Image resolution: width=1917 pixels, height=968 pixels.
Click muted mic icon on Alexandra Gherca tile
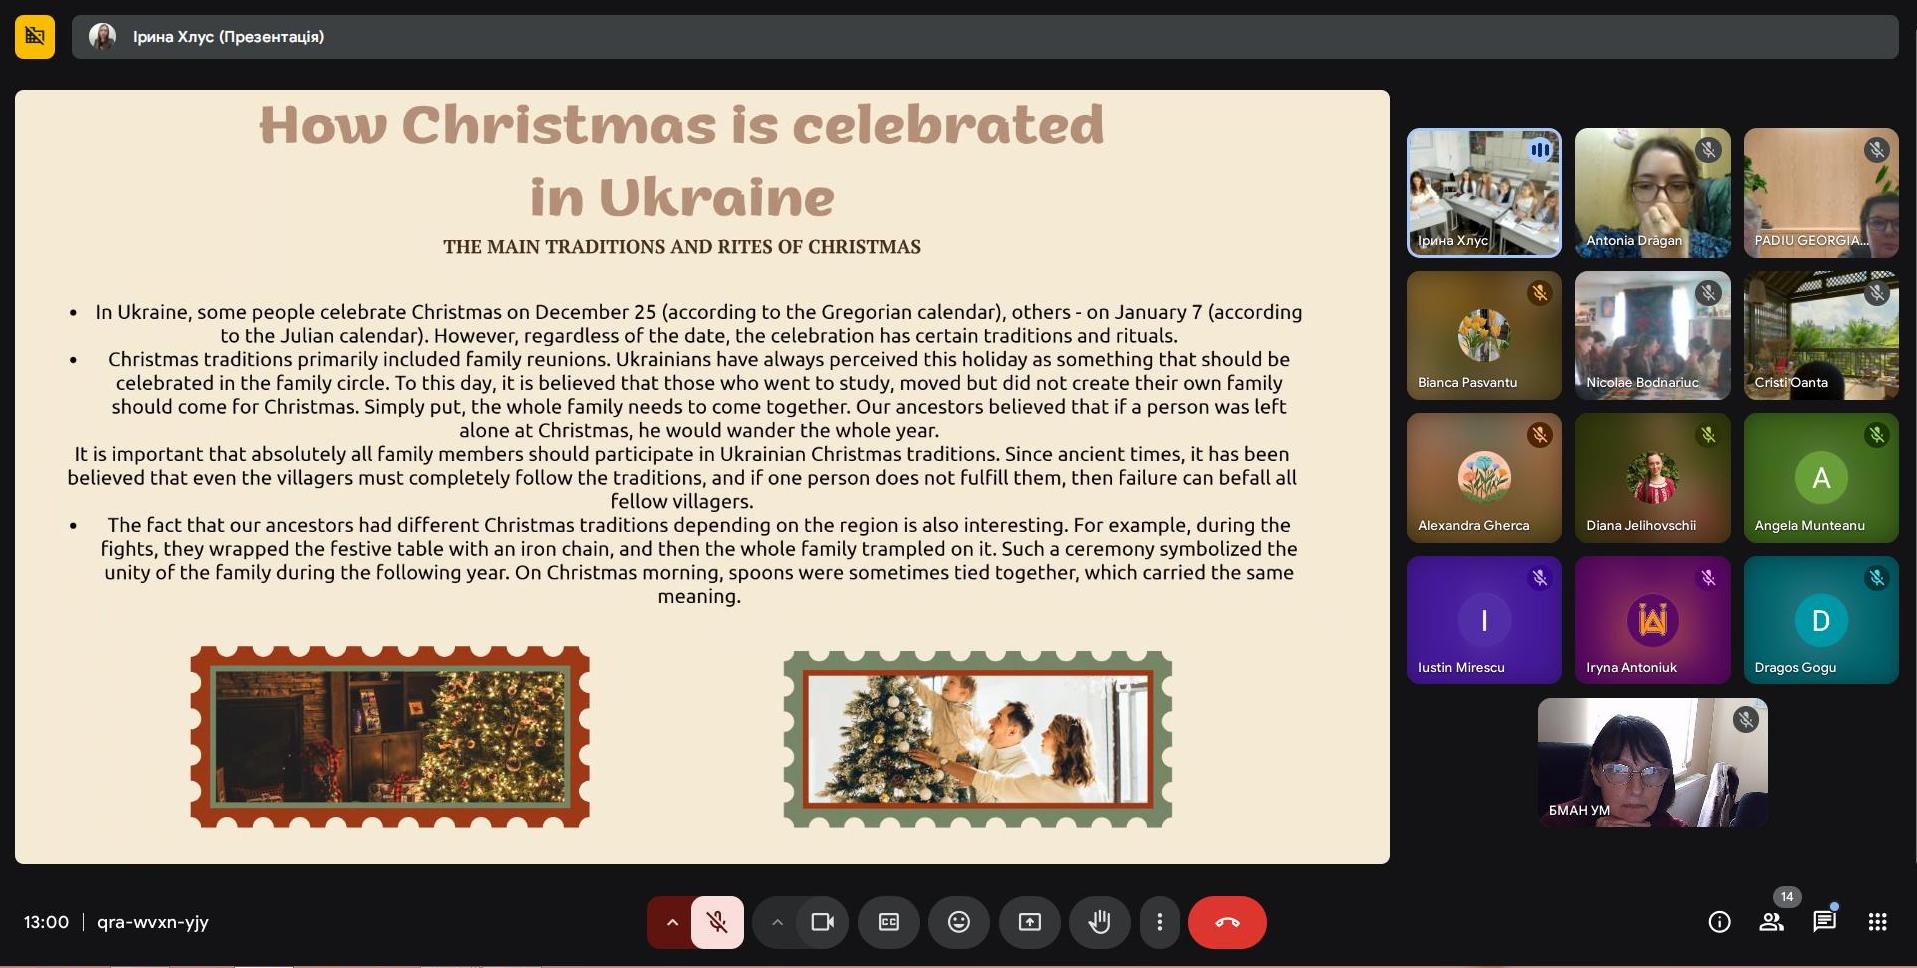click(1540, 435)
